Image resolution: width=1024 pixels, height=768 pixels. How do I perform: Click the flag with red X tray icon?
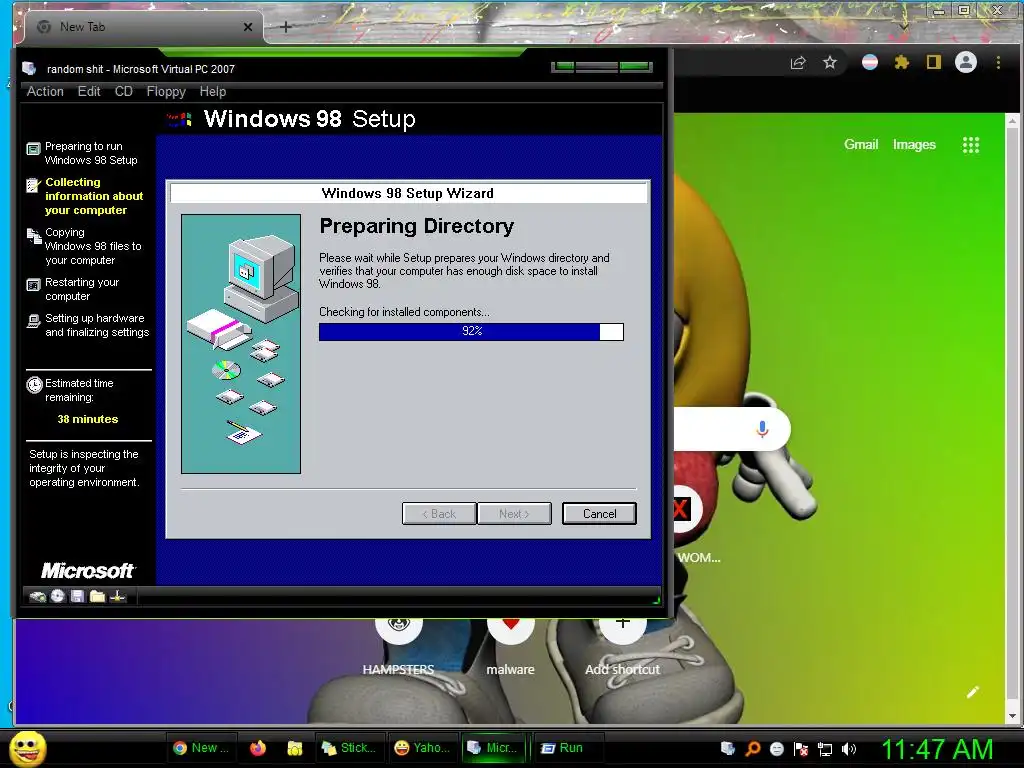[x=801, y=749]
